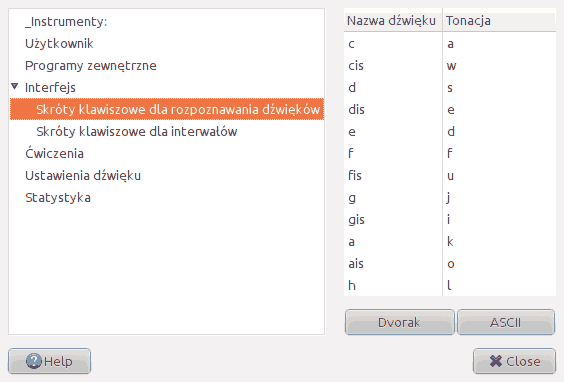This screenshot has height=382, width=564.
Task: Apply the ASCII key layout
Action: coord(505,322)
